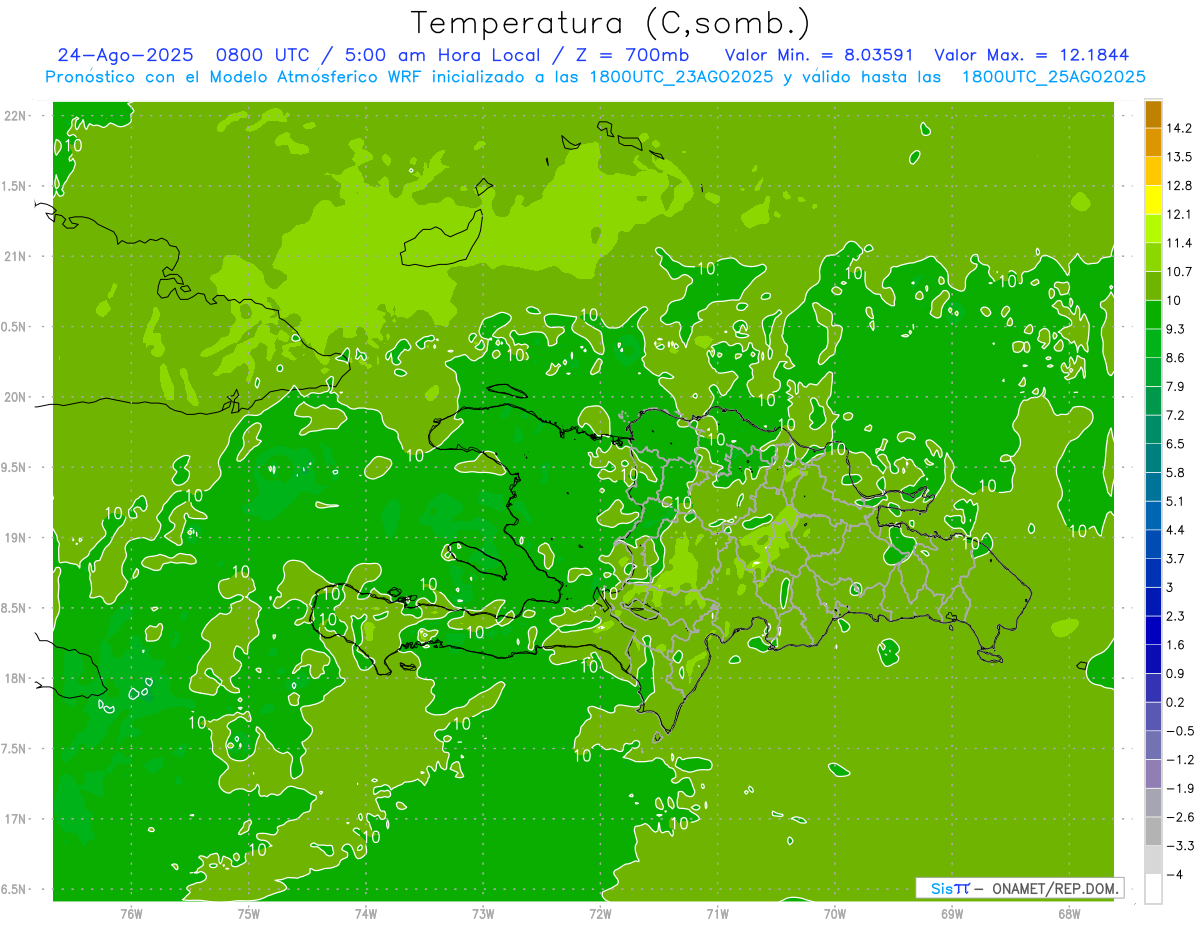The image size is (1200, 927).
Task: Click the '2.3' colorbar label
Action: point(1176,616)
